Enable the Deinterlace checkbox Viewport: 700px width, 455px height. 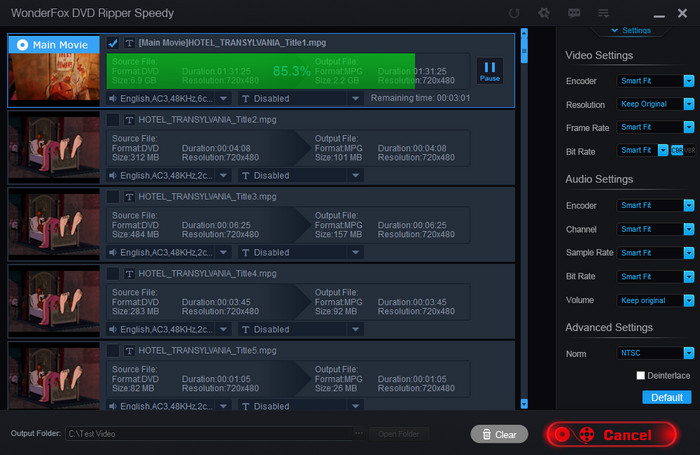pyautogui.click(x=641, y=376)
